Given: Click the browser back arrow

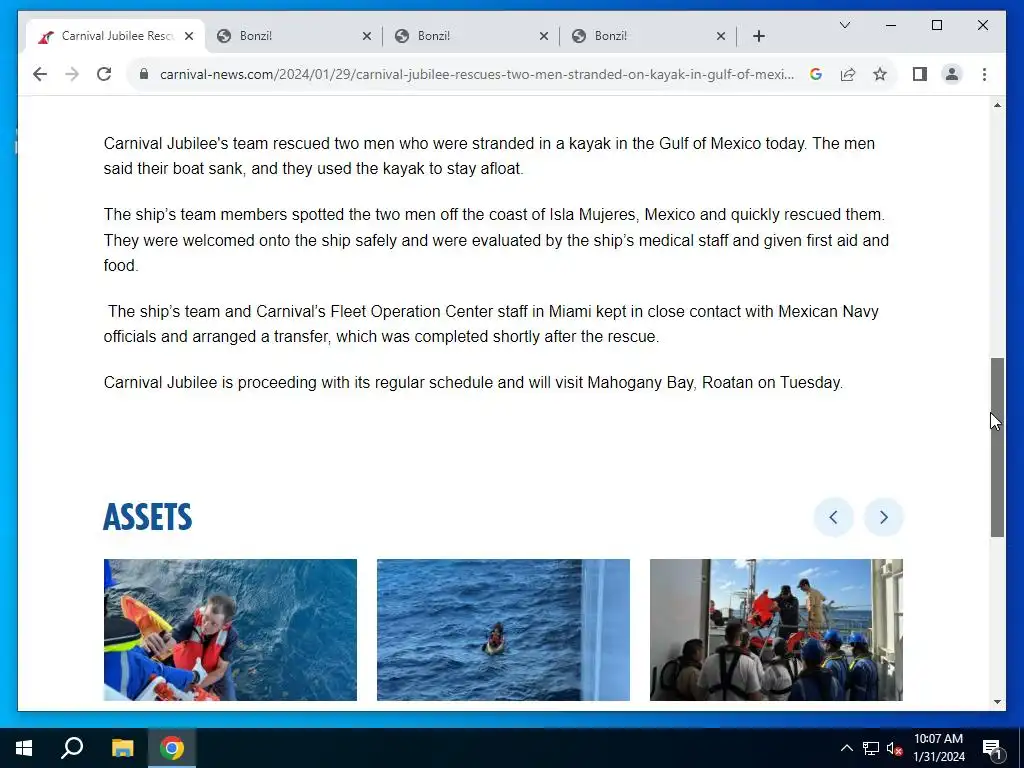Looking at the screenshot, I should tap(40, 74).
